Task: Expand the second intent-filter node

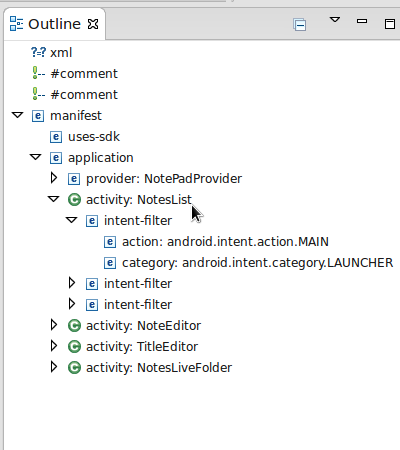Action: [72, 283]
